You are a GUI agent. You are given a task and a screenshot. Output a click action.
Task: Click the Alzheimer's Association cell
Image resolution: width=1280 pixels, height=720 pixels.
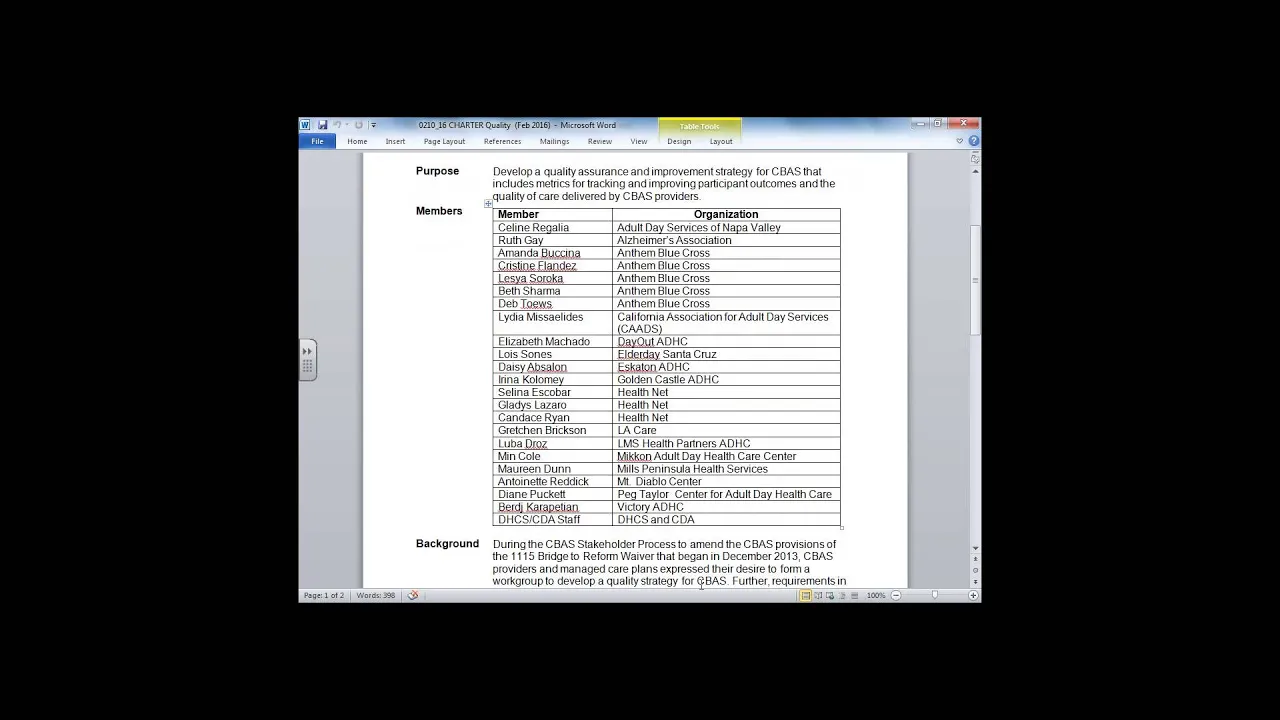tap(726, 240)
